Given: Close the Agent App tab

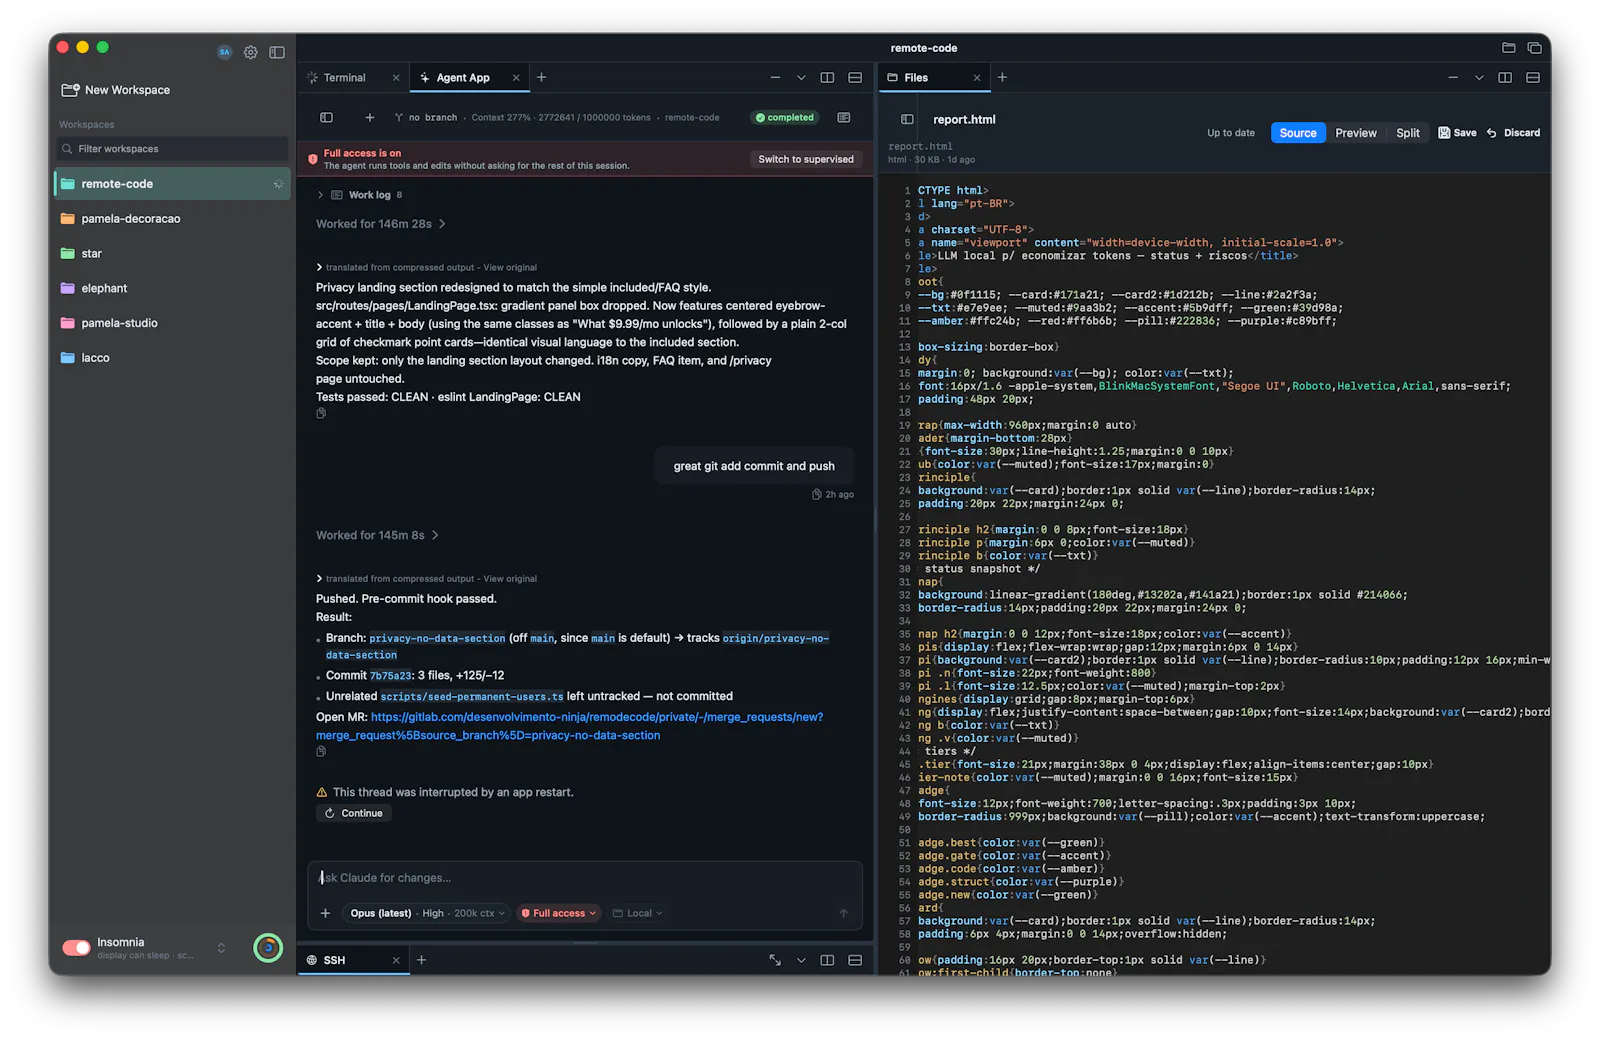Looking at the screenshot, I should [x=516, y=78].
